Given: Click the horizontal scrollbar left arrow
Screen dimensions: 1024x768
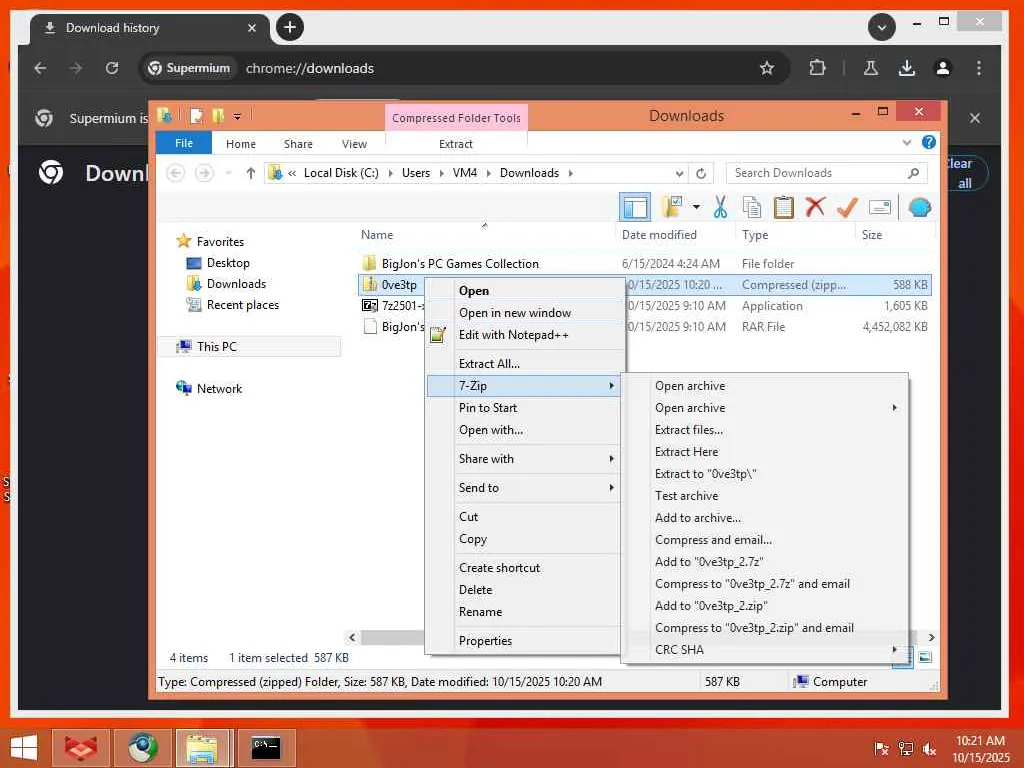Looking at the screenshot, I should click(x=352, y=637).
